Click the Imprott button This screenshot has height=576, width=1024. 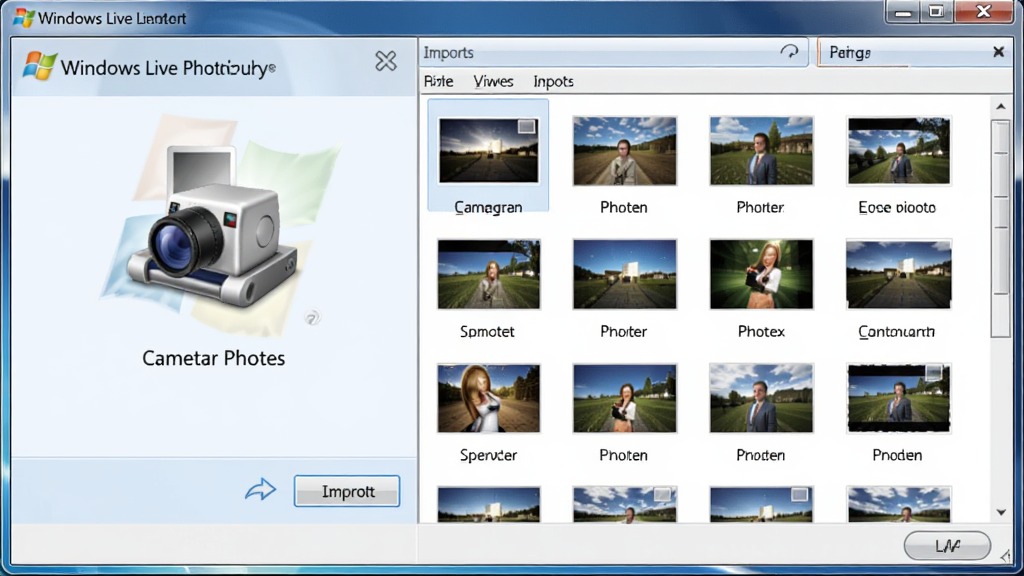(347, 491)
